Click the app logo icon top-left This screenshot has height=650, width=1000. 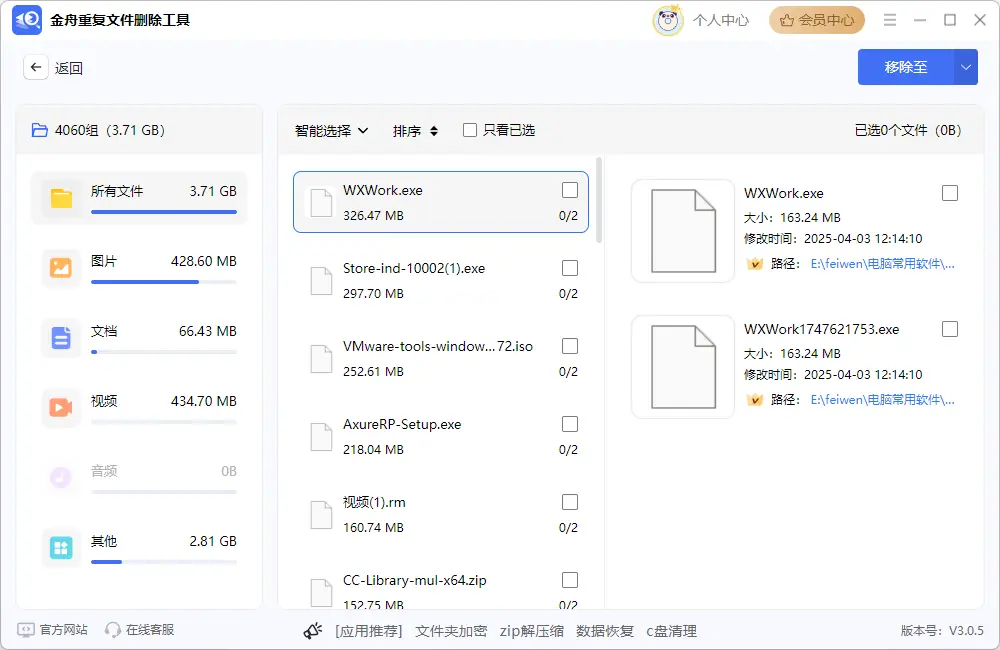click(x=26, y=20)
